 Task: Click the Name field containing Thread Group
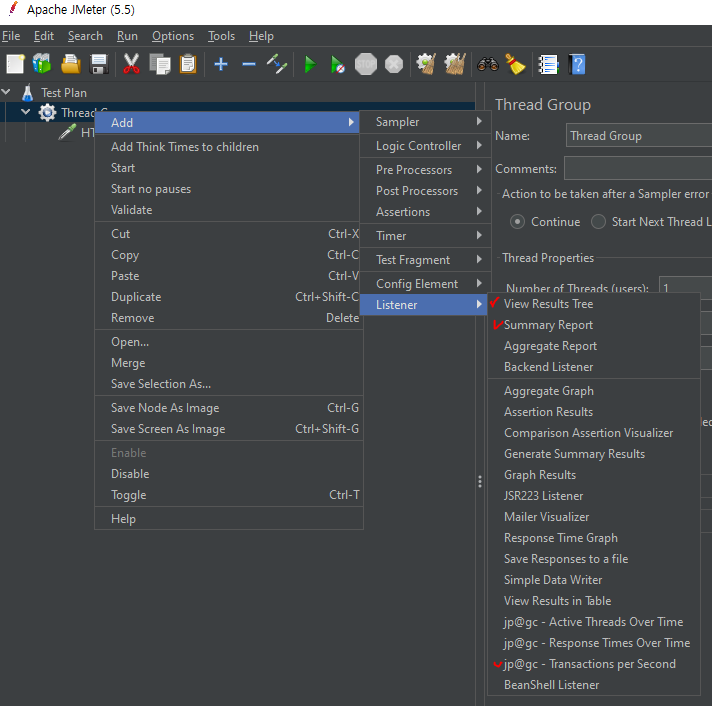tap(639, 135)
